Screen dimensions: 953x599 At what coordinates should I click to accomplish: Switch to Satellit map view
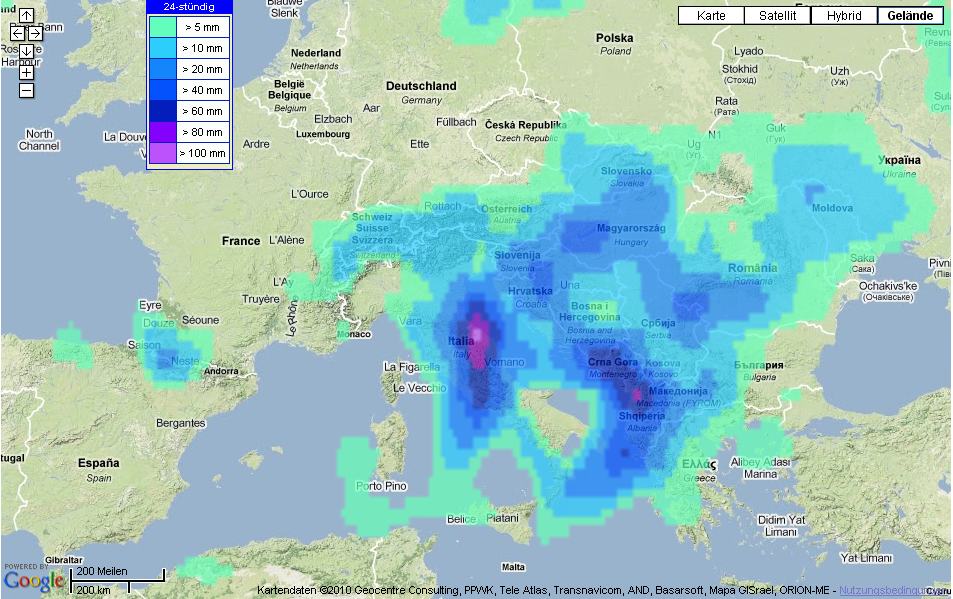777,16
